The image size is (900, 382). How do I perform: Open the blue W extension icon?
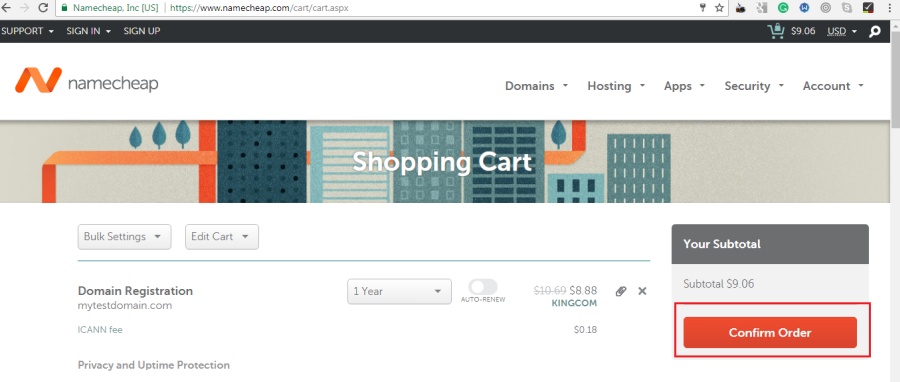coord(804,8)
